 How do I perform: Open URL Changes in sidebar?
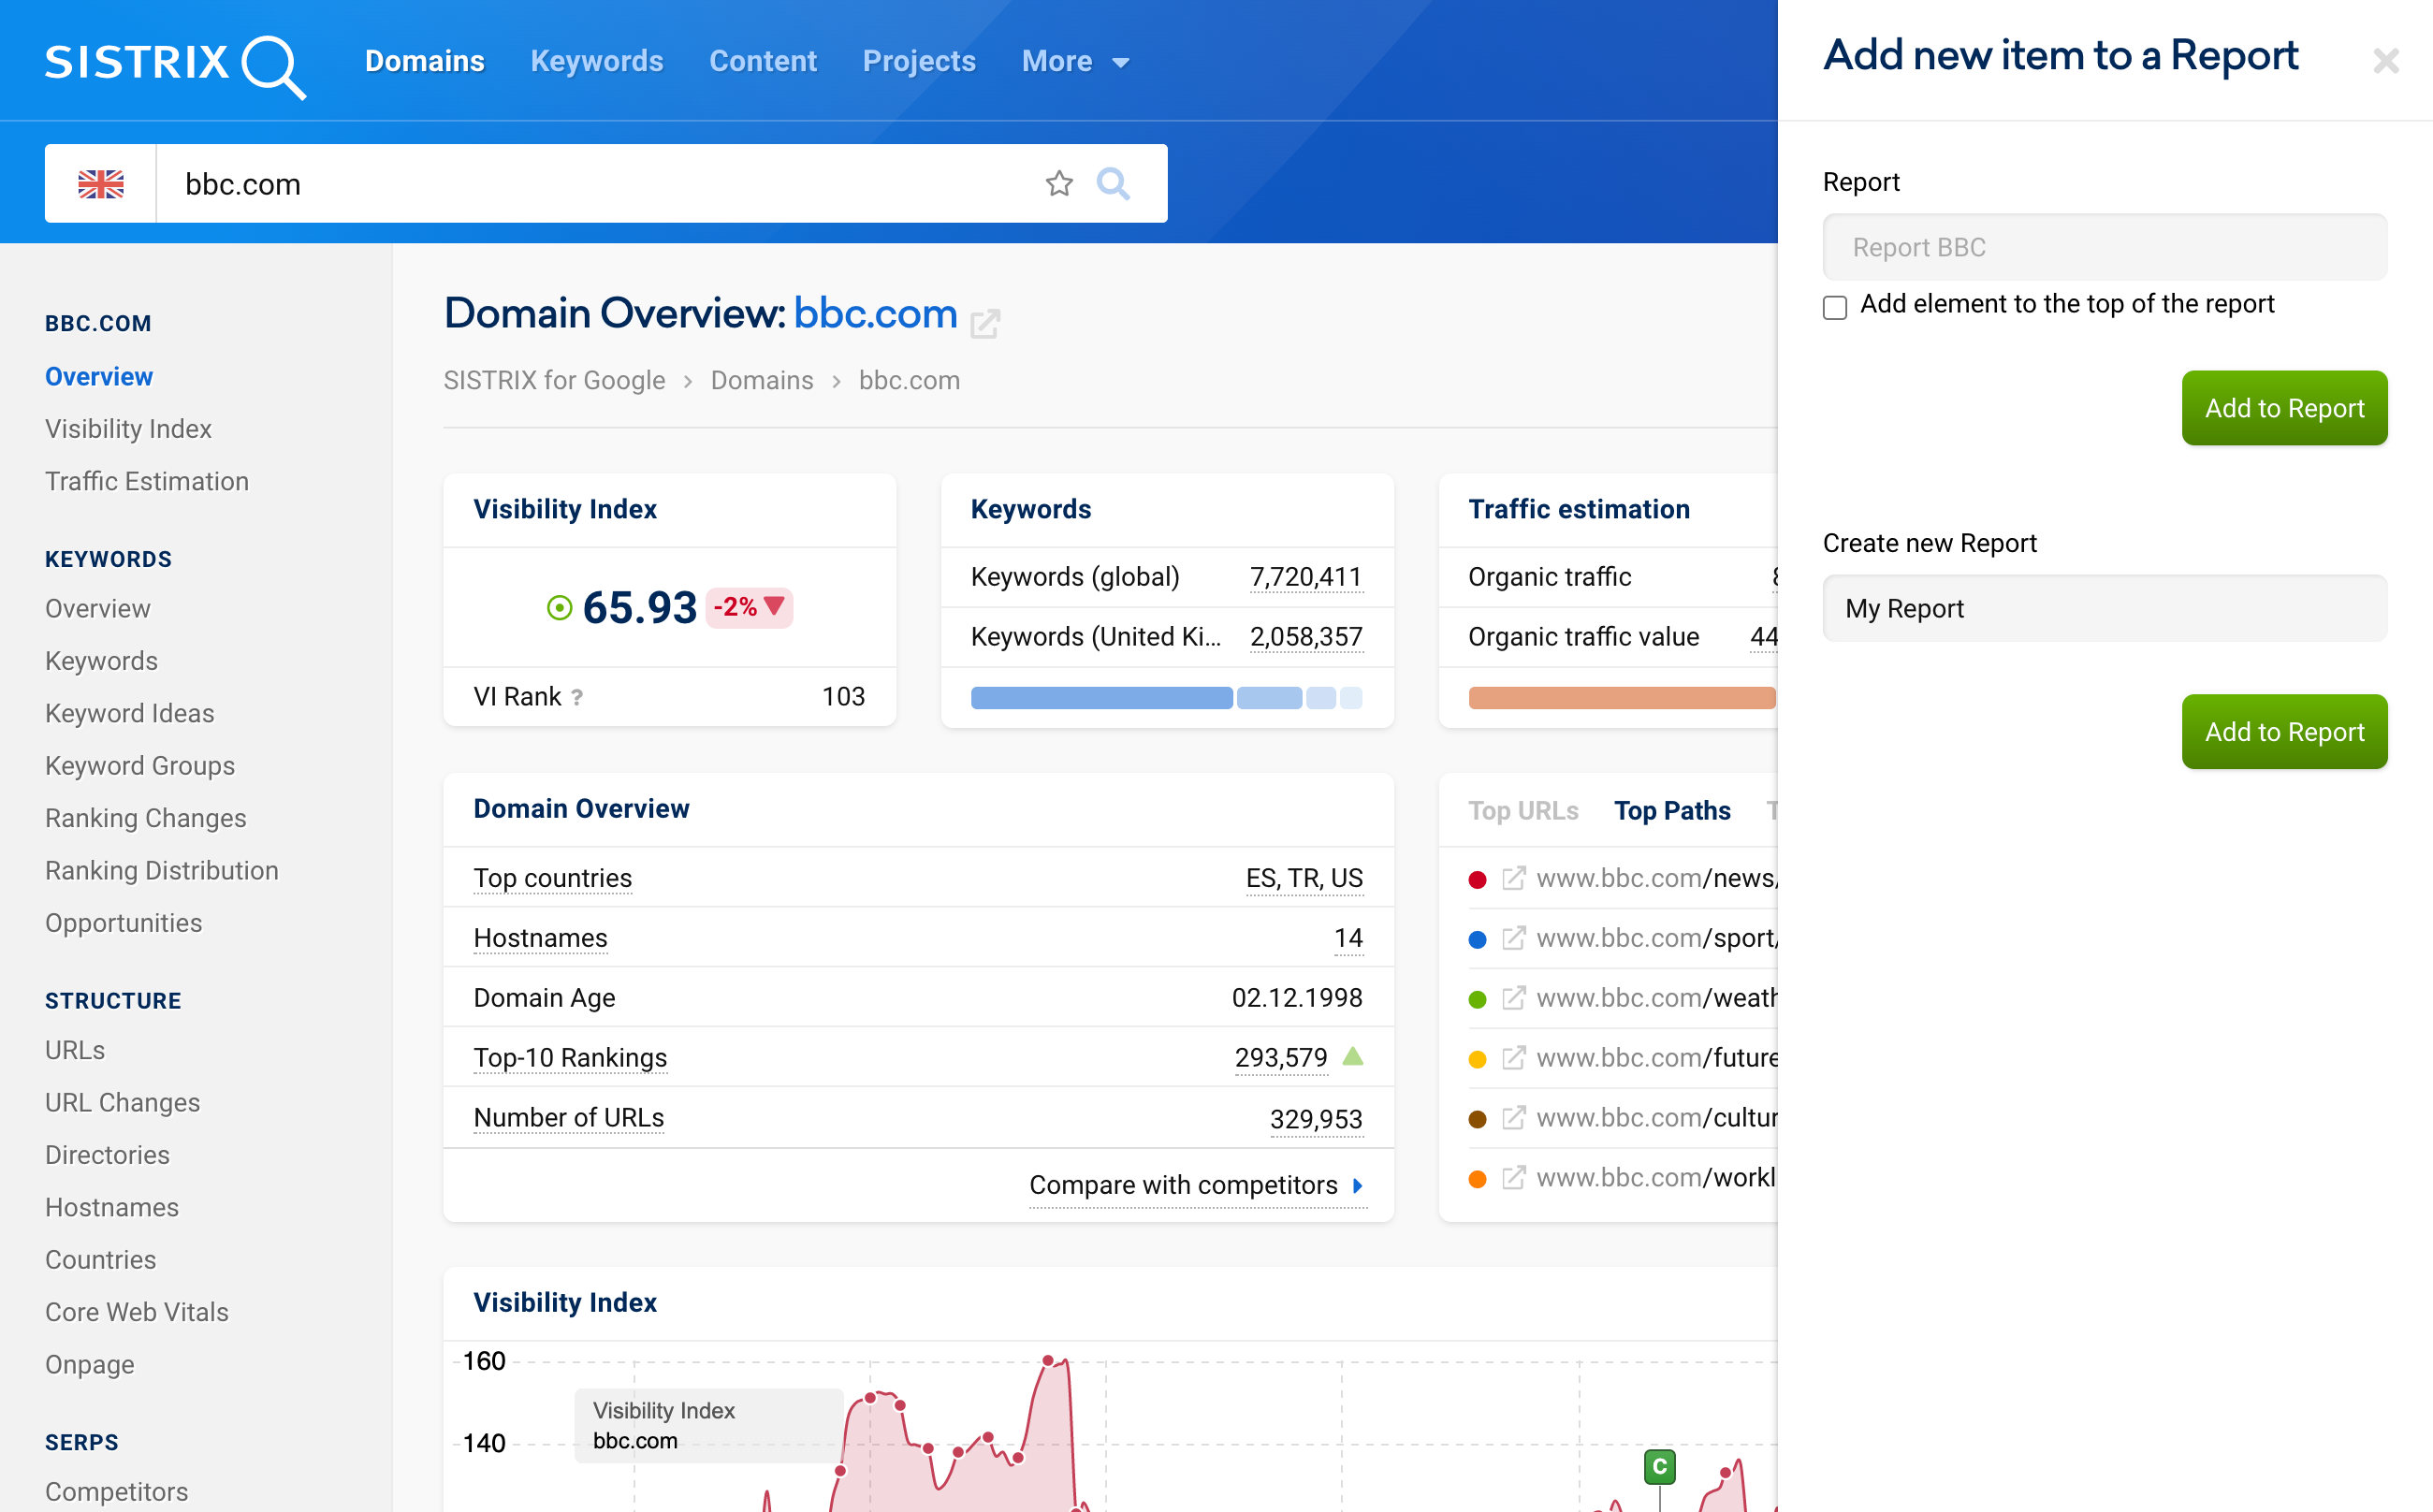[x=123, y=1102]
